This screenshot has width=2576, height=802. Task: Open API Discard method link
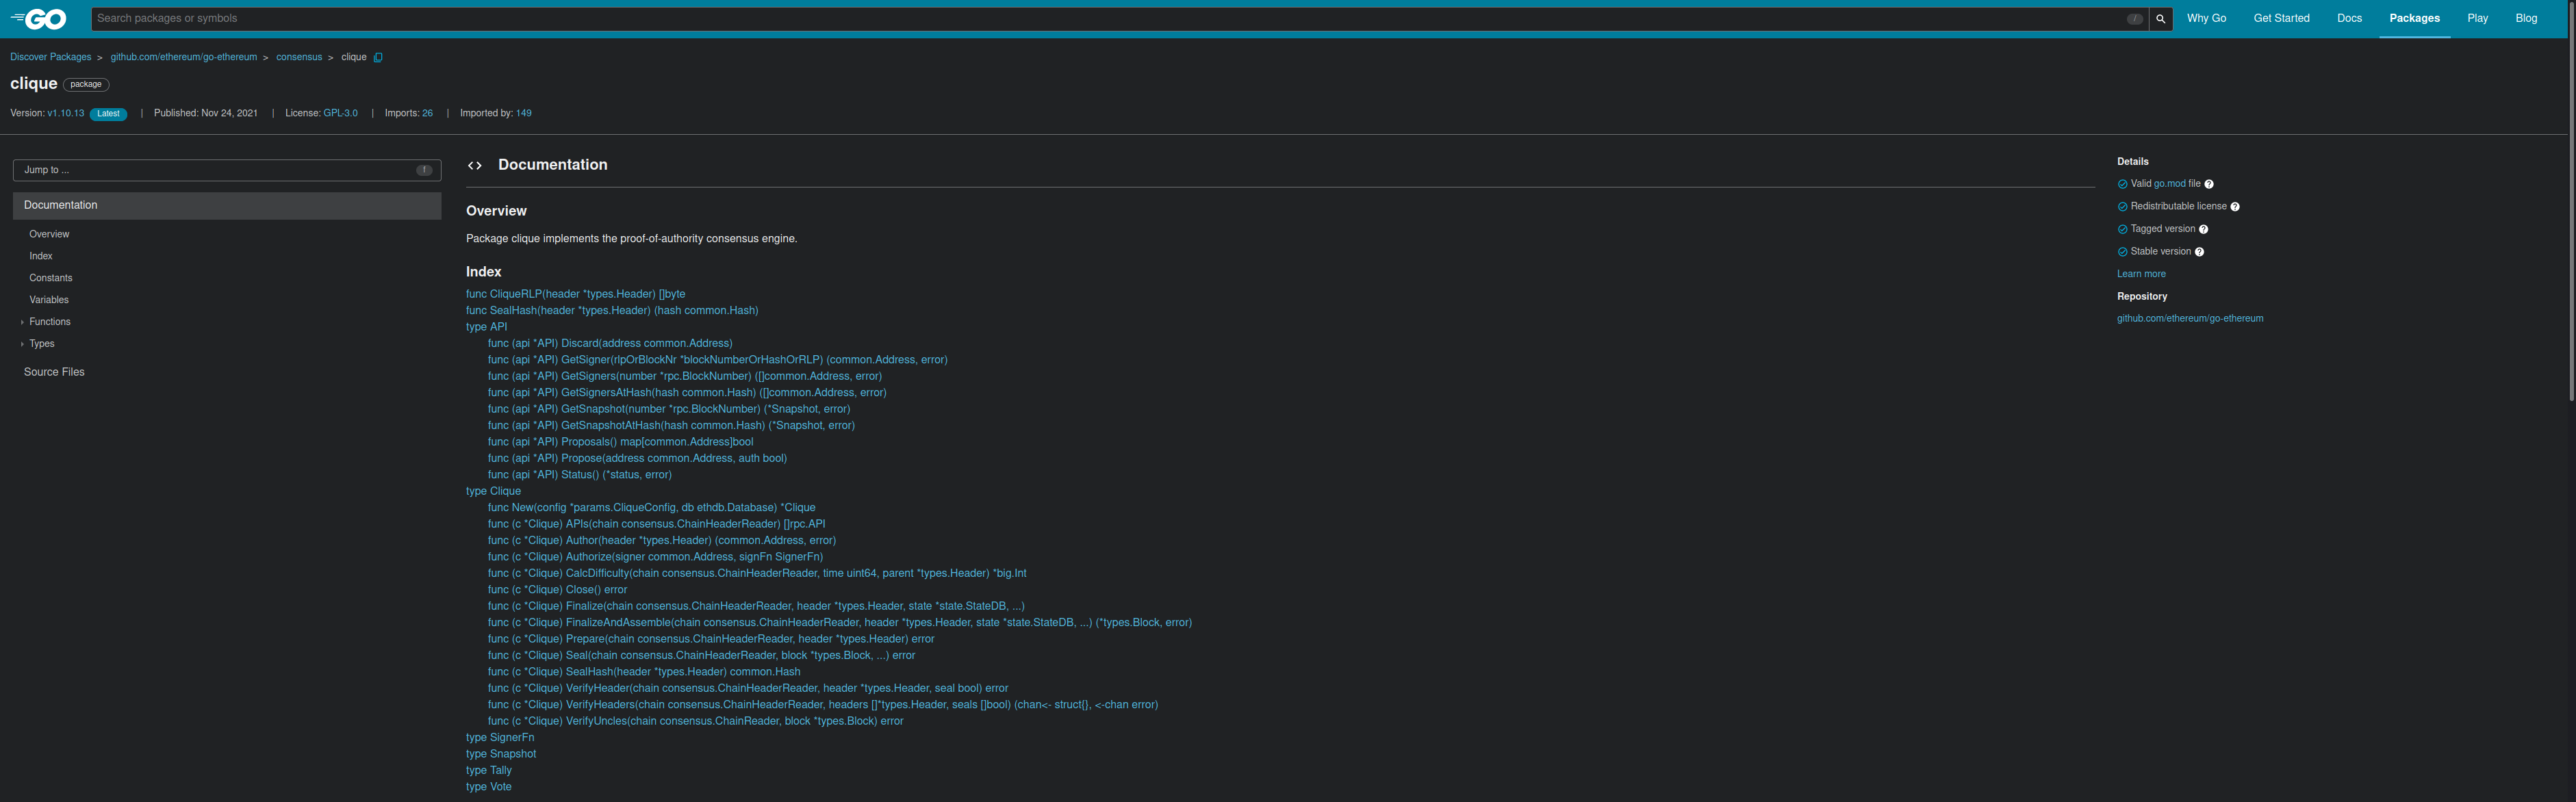[610, 344]
